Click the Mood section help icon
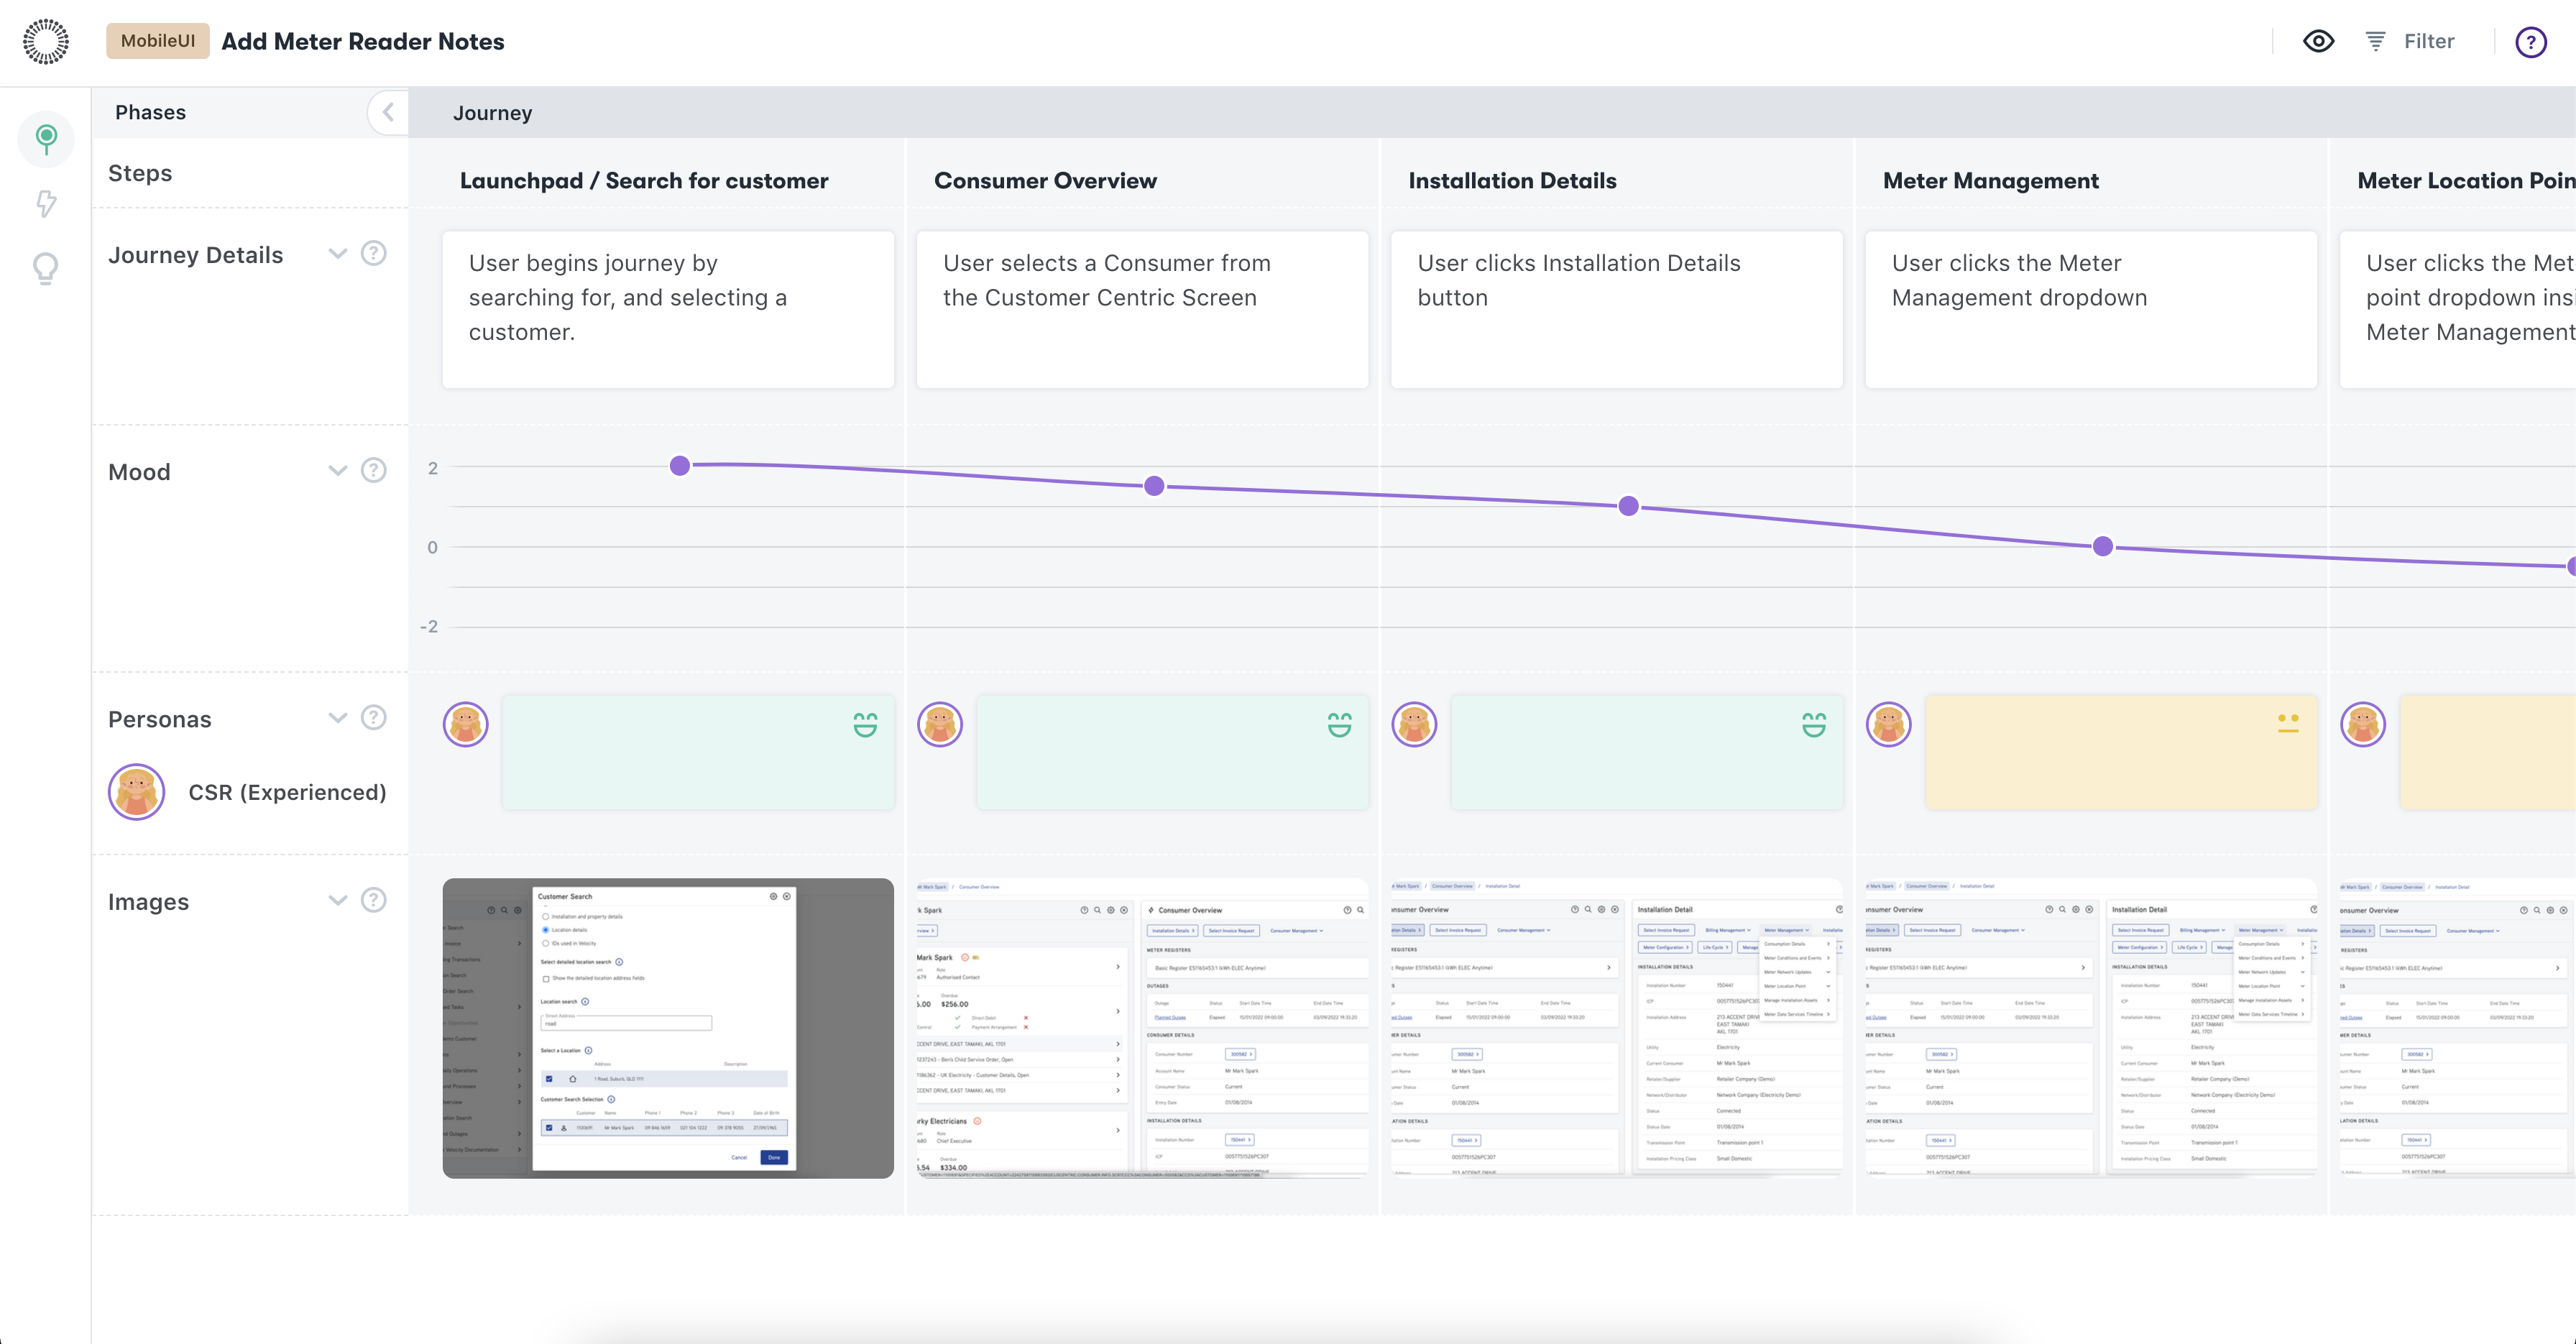2576x1344 pixels. pos(373,469)
